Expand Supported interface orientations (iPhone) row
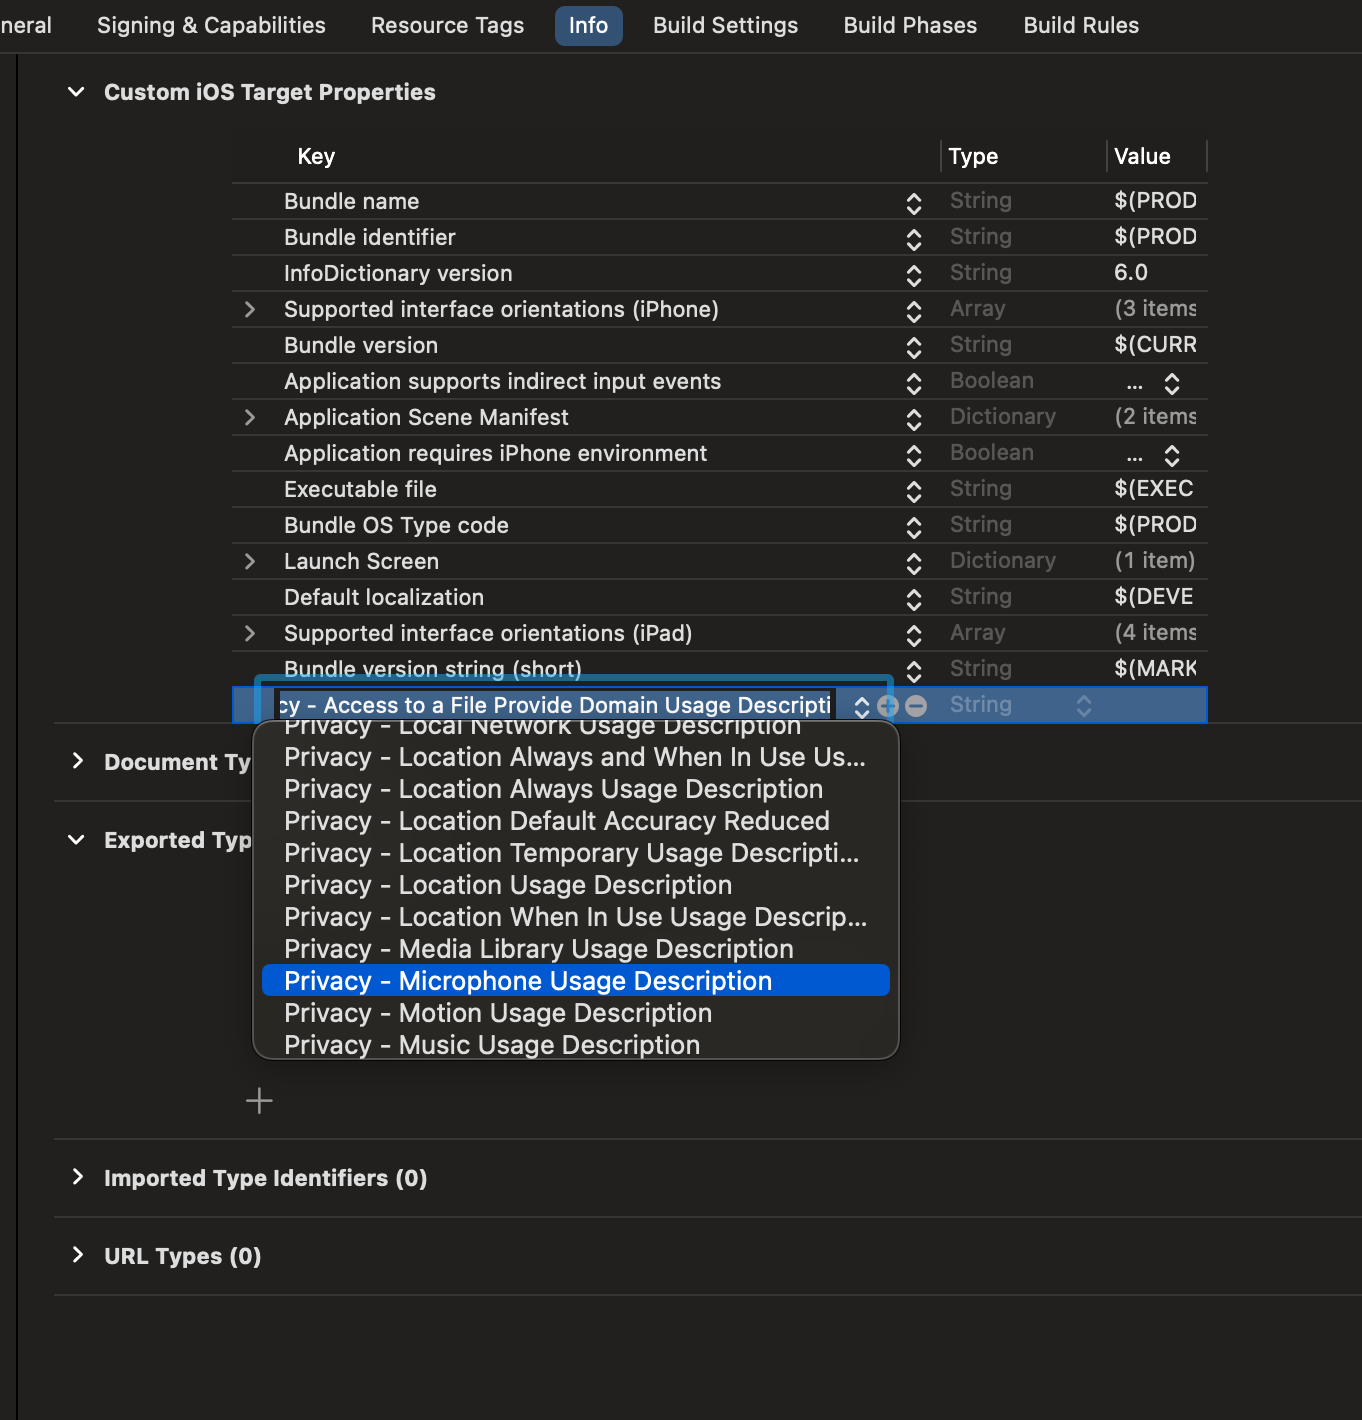Image resolution: width=1362 pixels, height=1420 pixels. pyautogui.click(x=250, y=309)
